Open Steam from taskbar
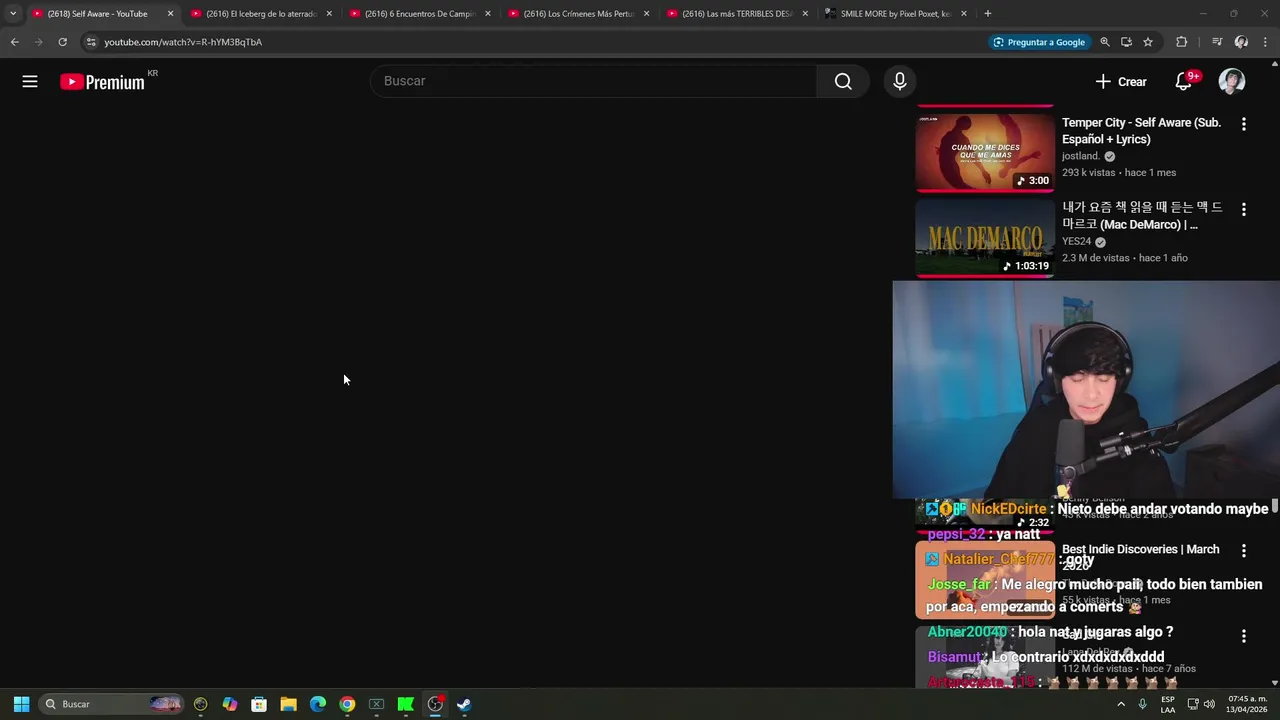This screenshot has height=720, width=1280. point(464,704)
